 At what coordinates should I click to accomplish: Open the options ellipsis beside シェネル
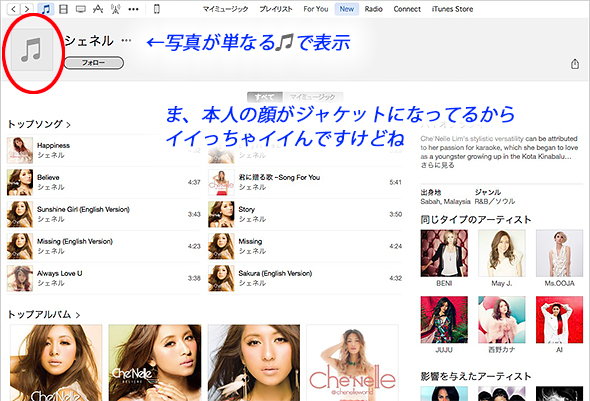126,40
